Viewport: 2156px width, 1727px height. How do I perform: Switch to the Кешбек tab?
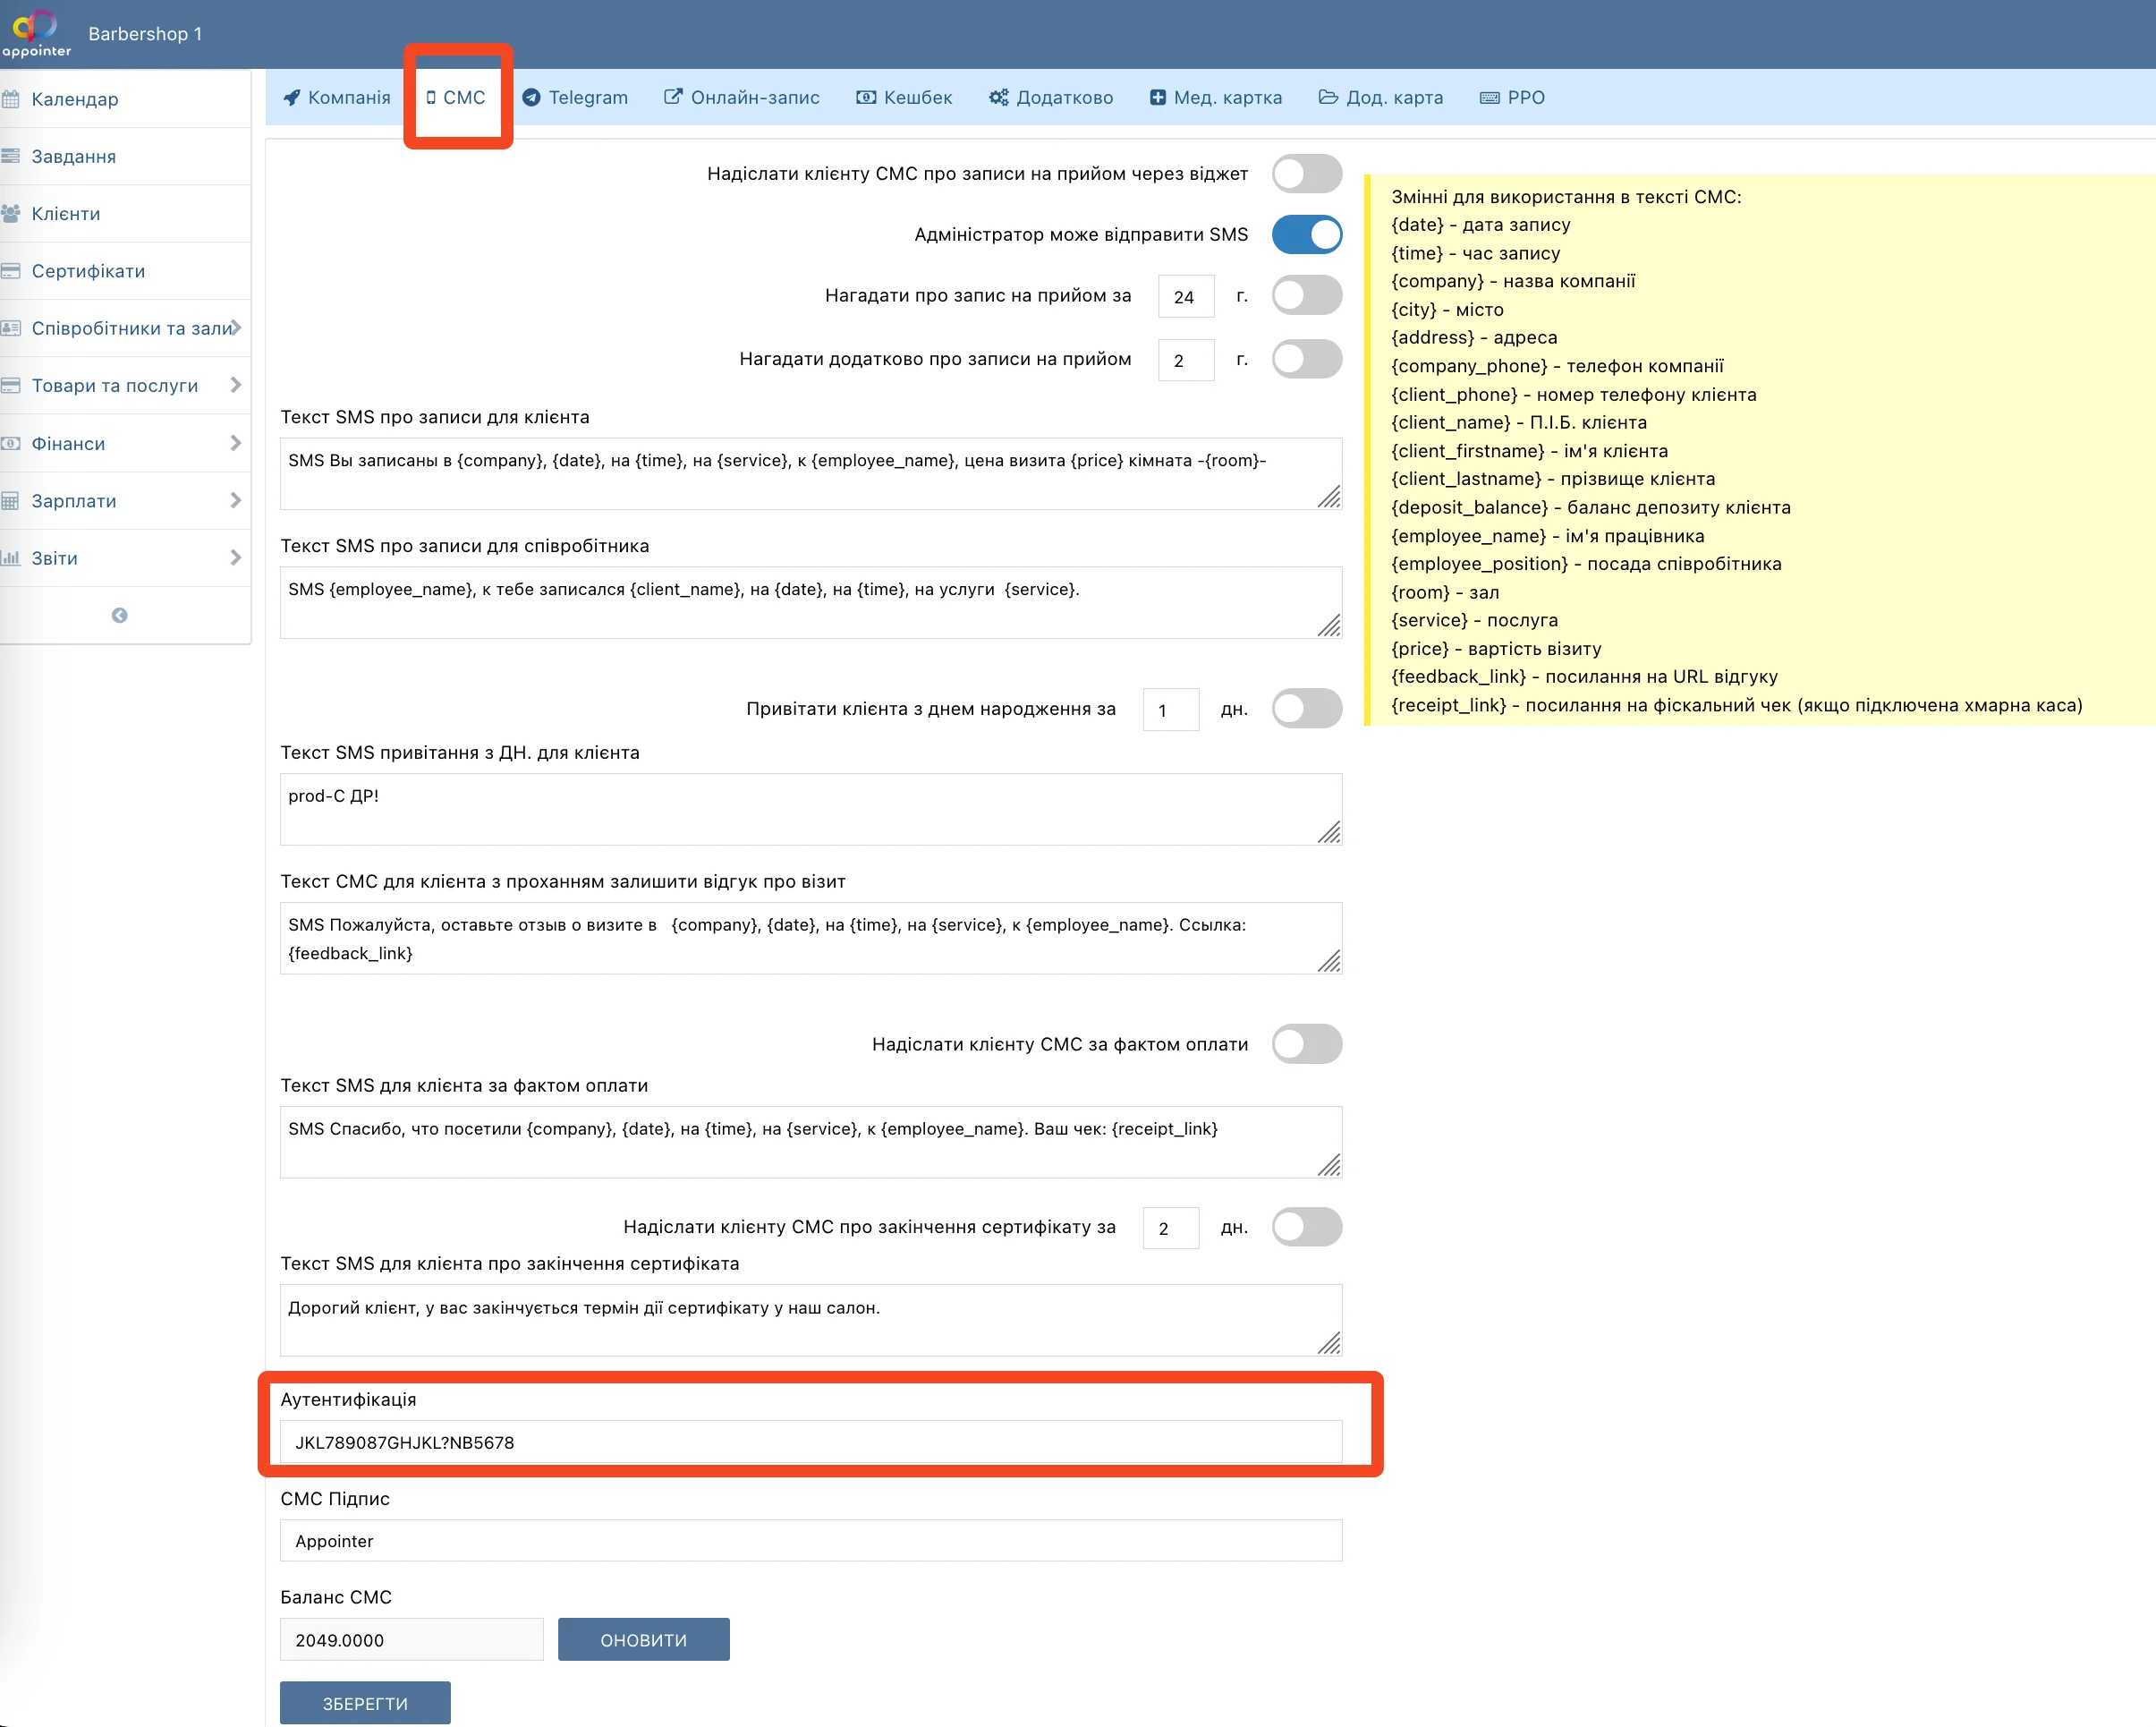pos(904,97)
